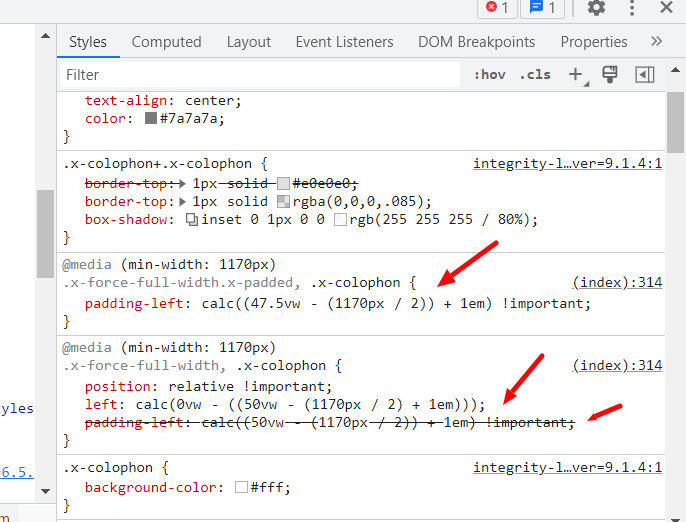Open integrity-l…ver=9.1.4:1 link of .x-colophon+.x-colophon
The width and height of the screenshot is (686, 522).
point(567,163)
